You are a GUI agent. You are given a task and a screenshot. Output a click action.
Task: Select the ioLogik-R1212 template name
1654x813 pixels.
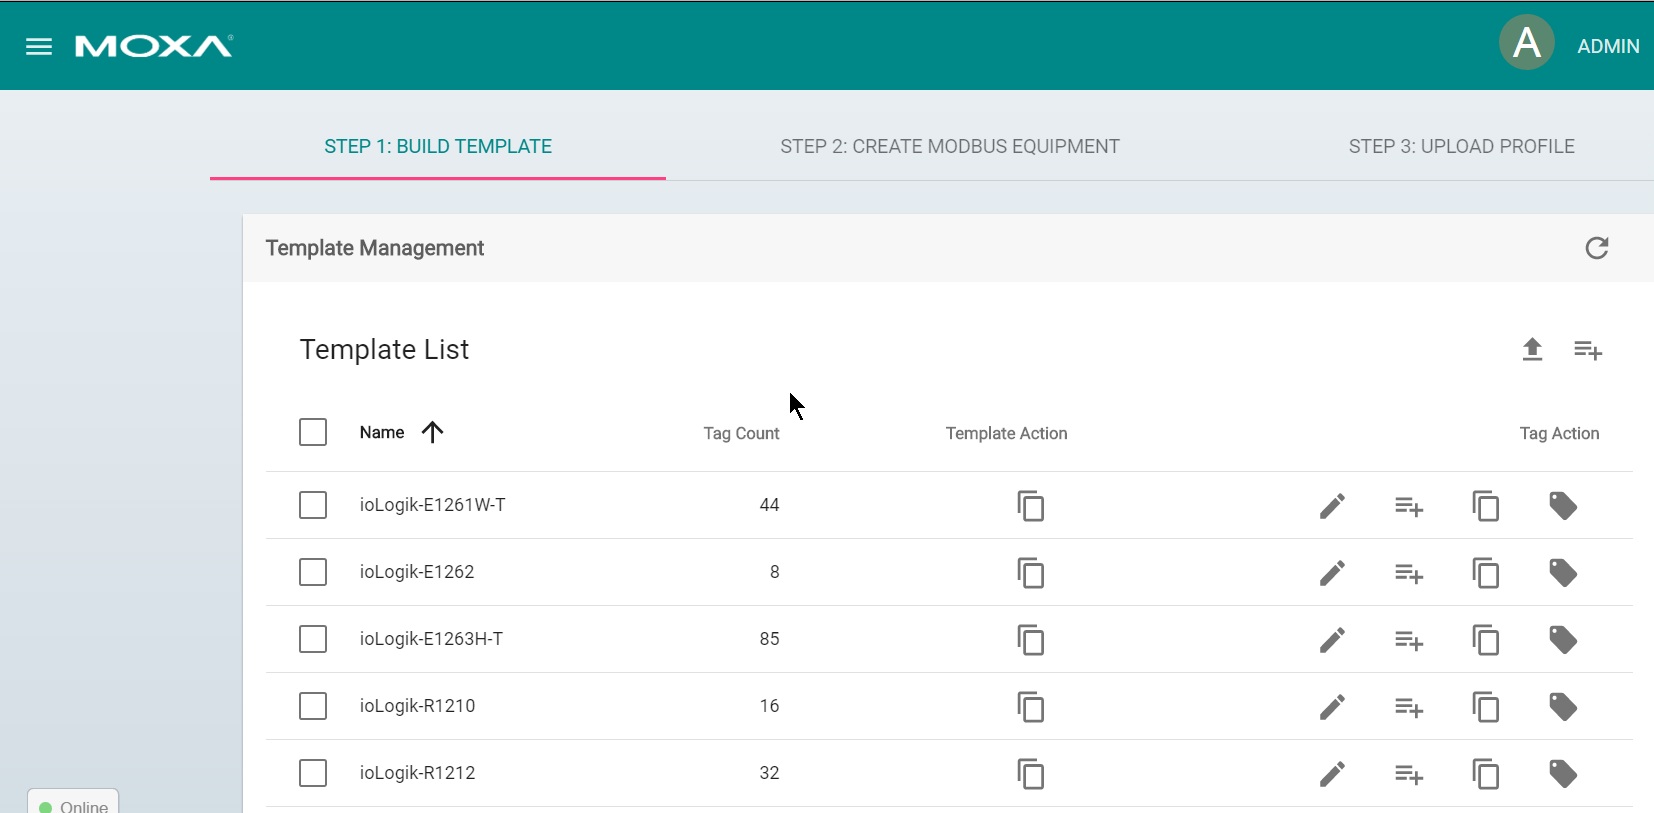pos(417,773)
